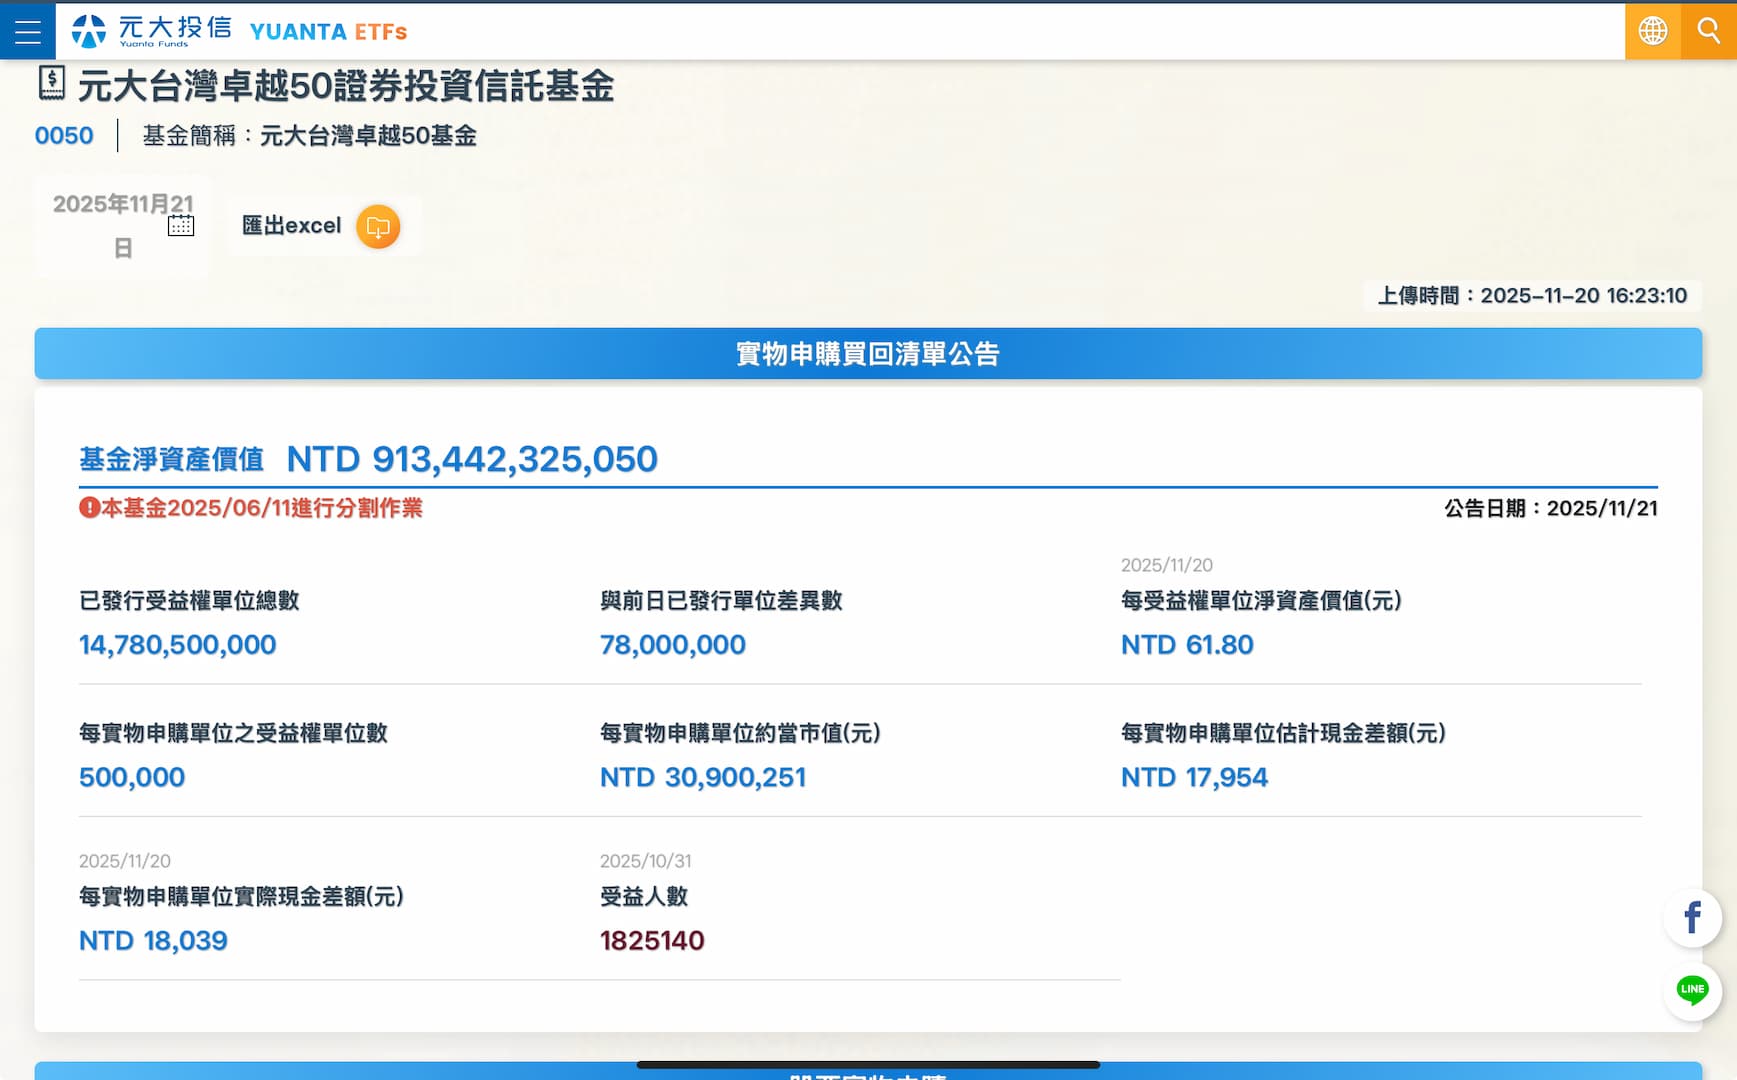Share the page via Facebook icon
Screen dimensions: 1737x1080
[1692, 917]
